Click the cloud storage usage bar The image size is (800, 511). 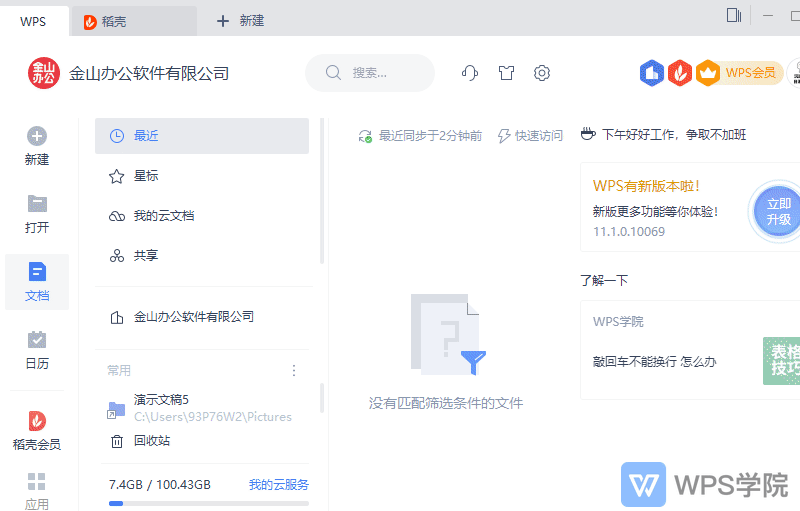(209, 503)
